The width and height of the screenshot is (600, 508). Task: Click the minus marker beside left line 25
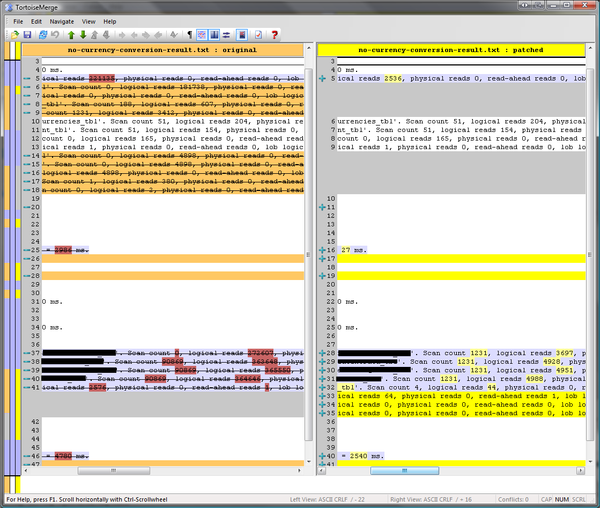pos(27,250)
